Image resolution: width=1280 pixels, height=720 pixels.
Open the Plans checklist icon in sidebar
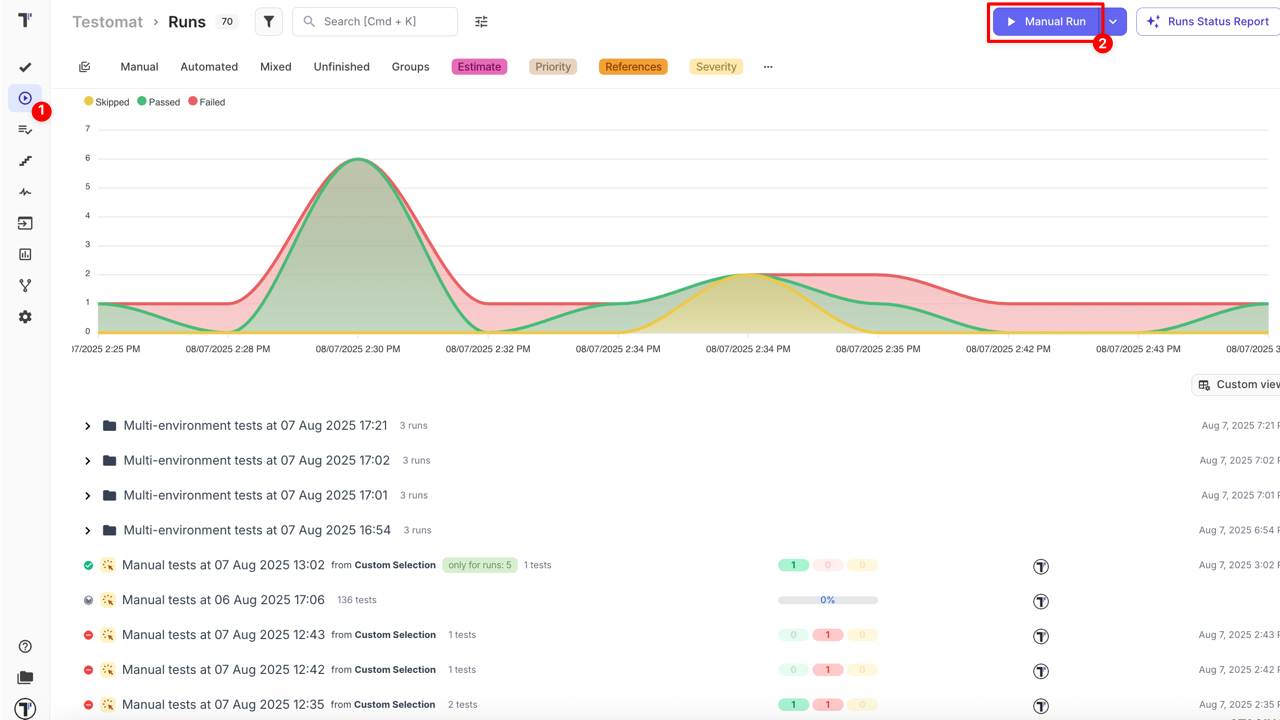click(x=25, y=130)
